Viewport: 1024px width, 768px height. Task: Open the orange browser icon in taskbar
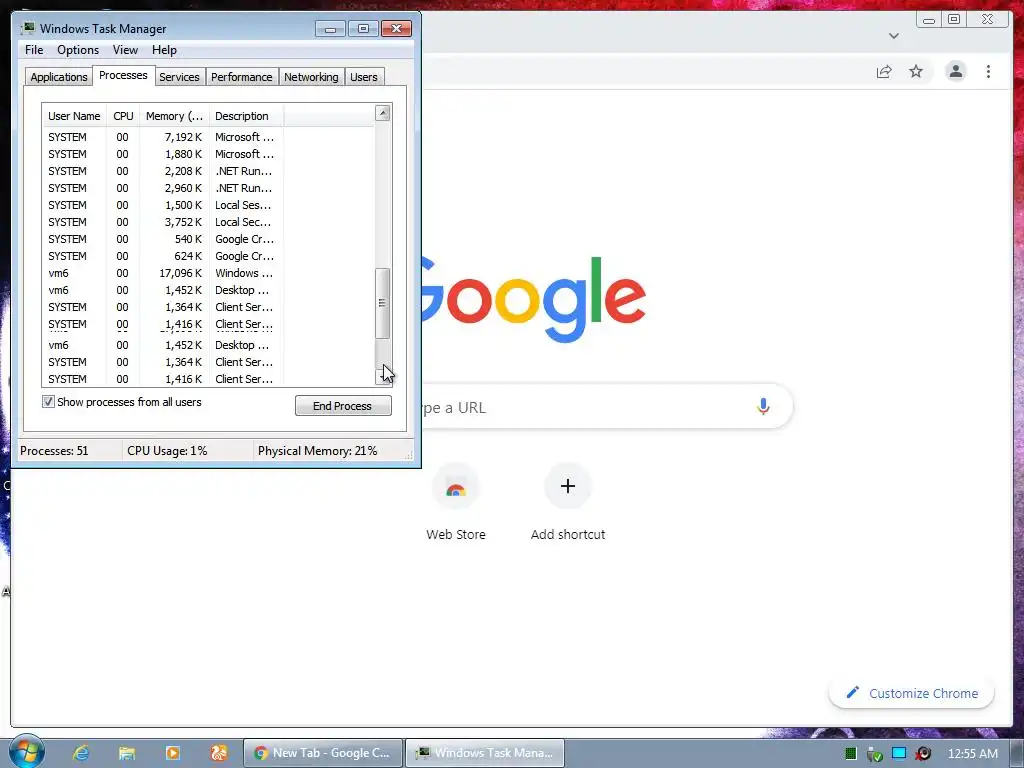(219, 753)
